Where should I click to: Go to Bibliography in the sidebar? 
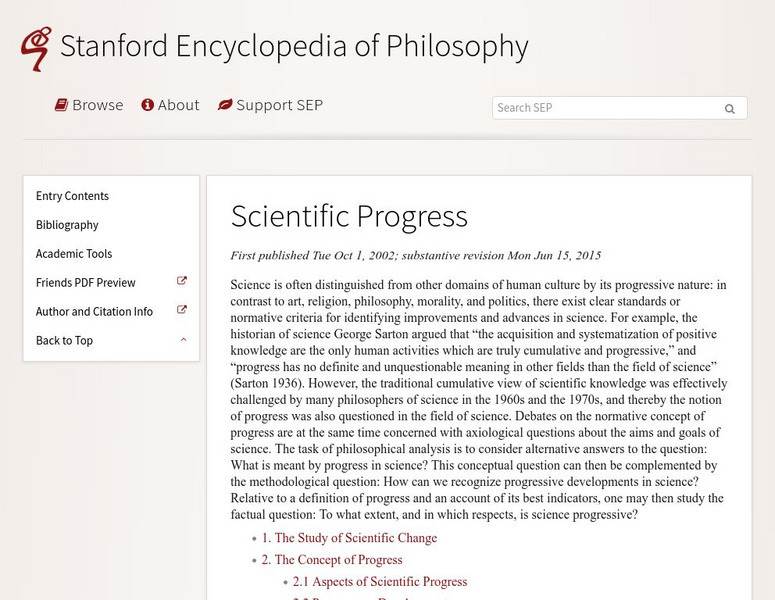(67, 225)
